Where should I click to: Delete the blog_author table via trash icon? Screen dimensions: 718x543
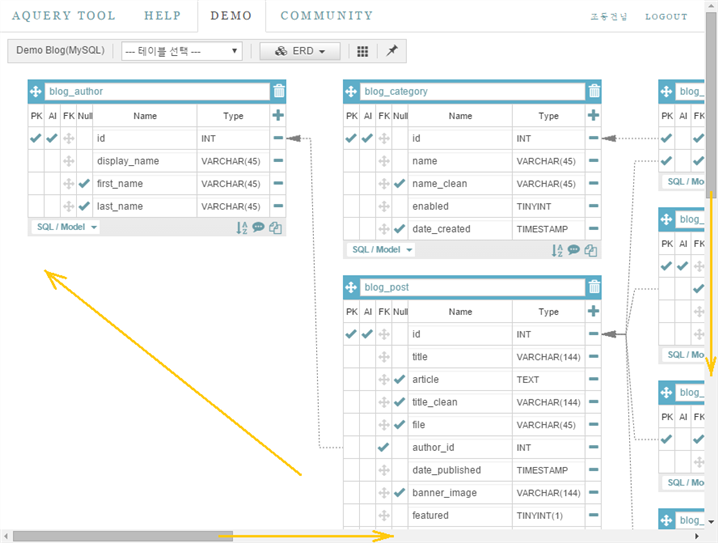(x=278, y=91)
